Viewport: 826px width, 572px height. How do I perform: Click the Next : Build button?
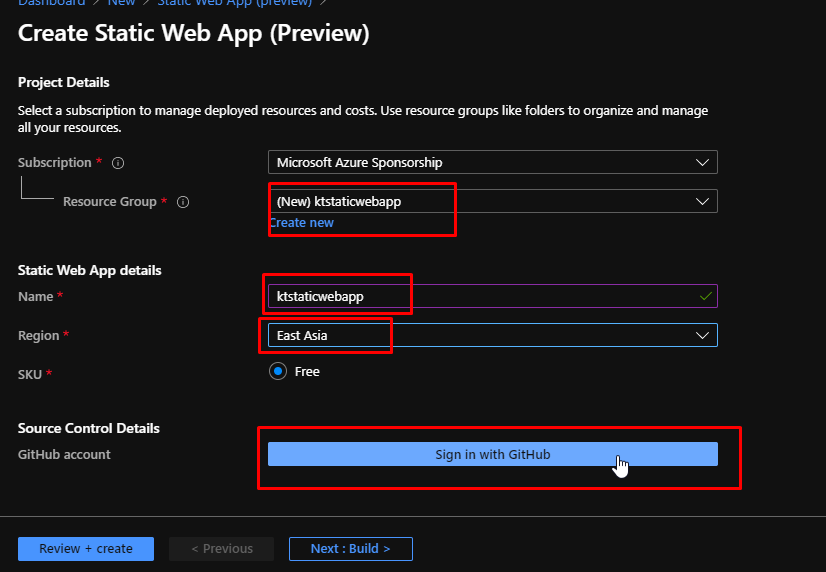tap(351, 549)
